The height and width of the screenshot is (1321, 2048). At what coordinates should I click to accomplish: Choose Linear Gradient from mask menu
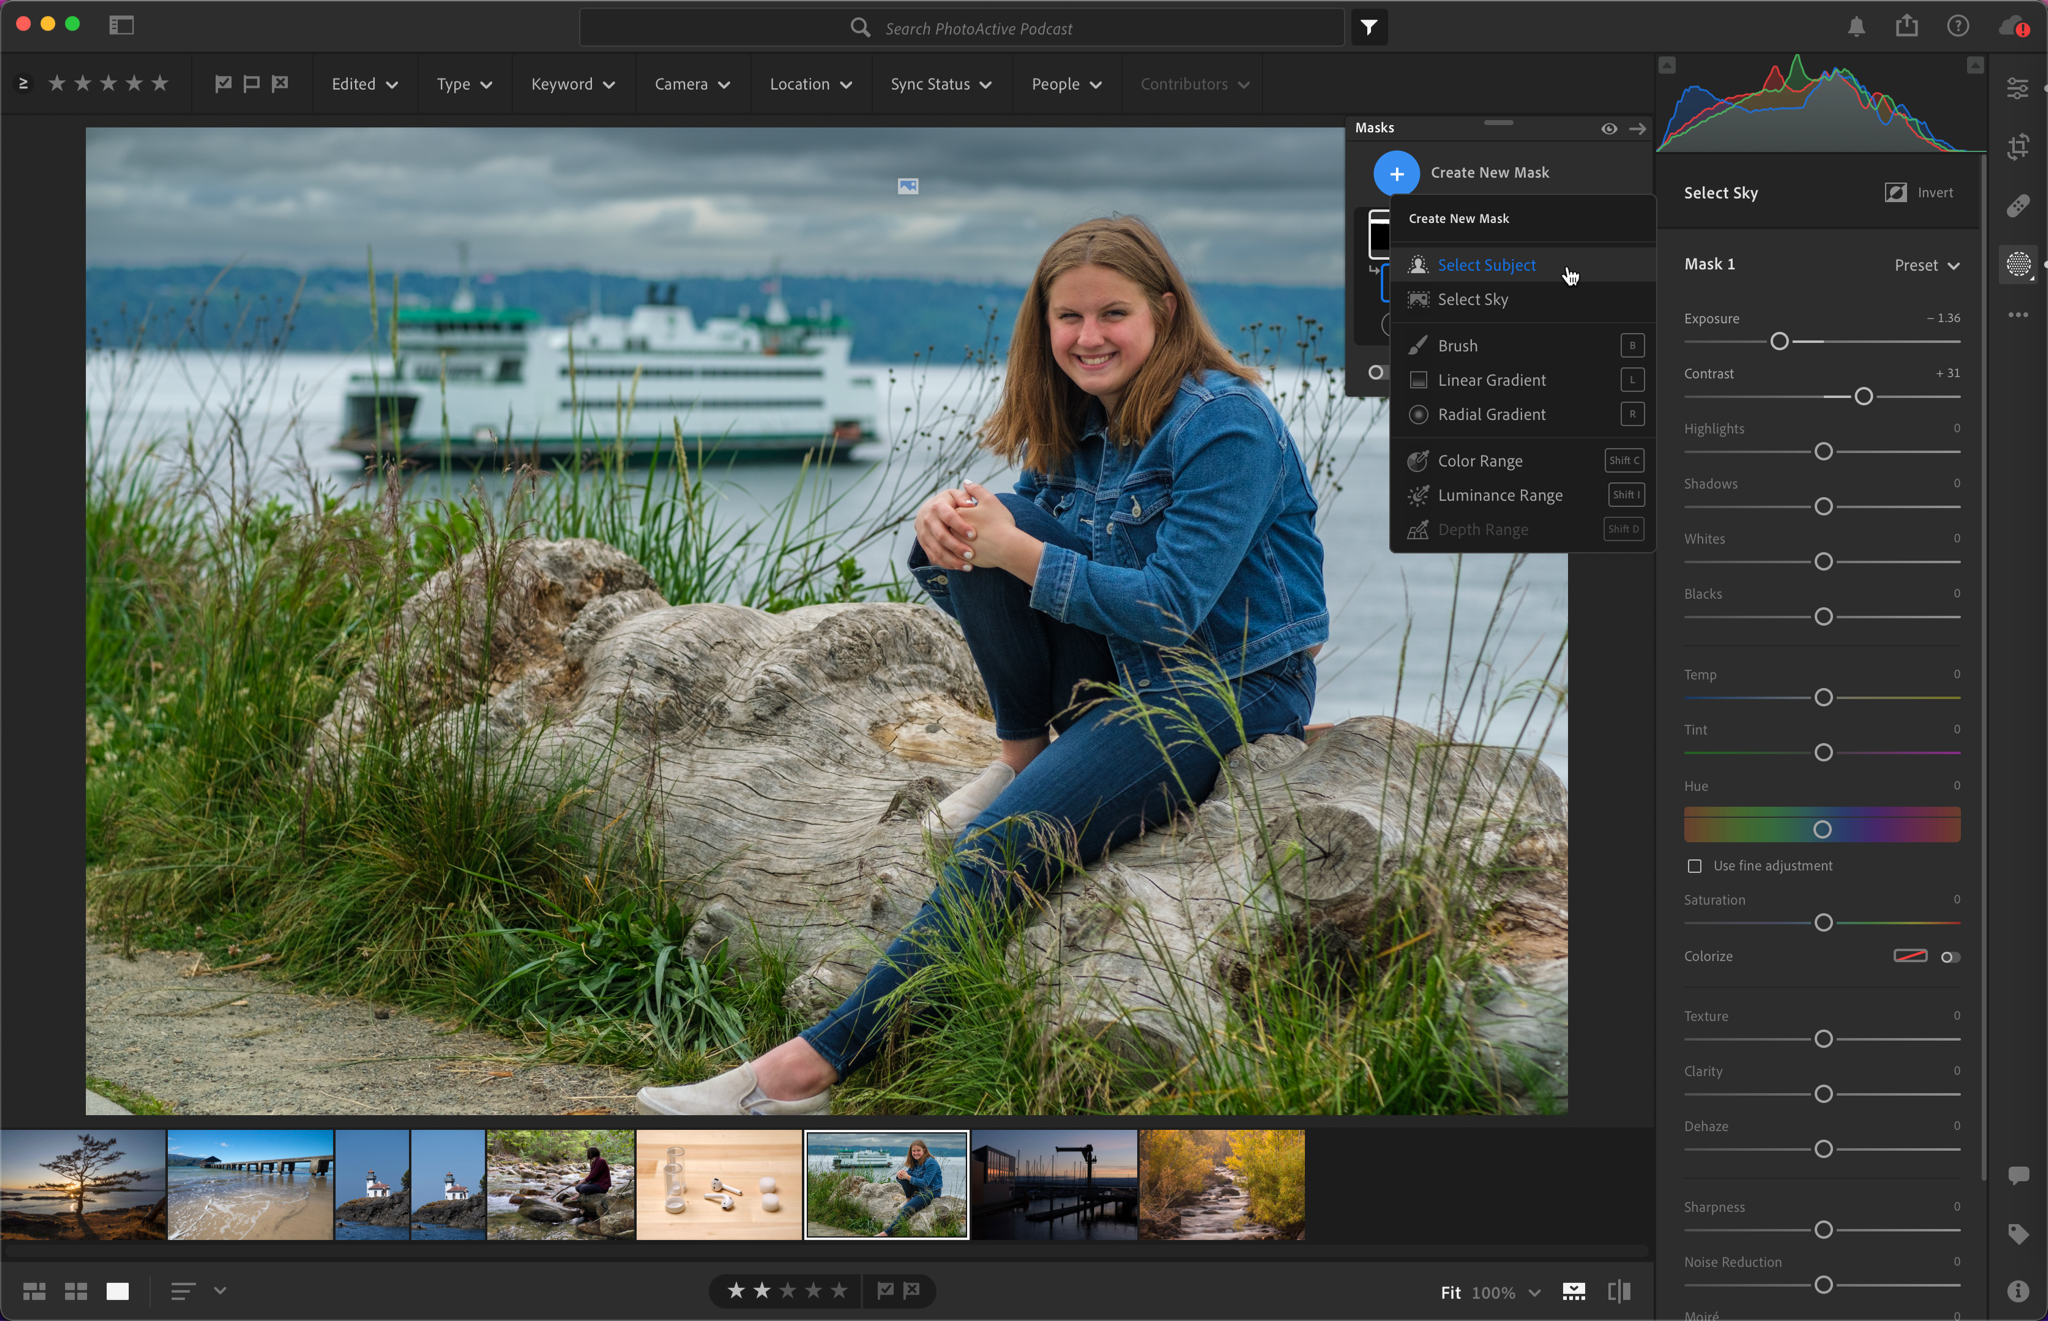coord(1523,380)
